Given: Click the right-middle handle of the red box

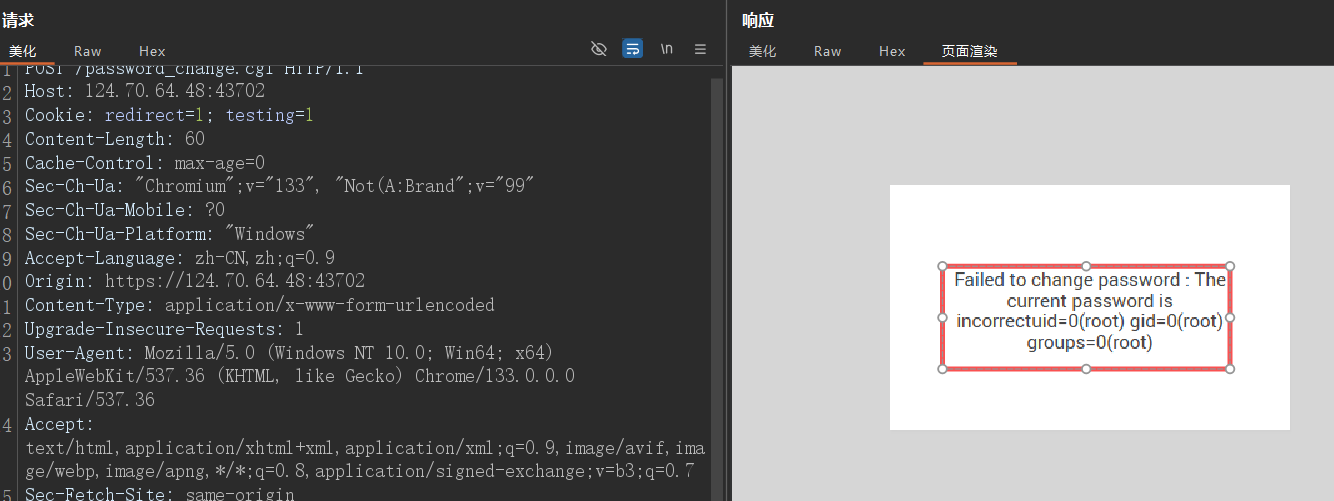Looking at the screenshot, I should coord(1230,317).
